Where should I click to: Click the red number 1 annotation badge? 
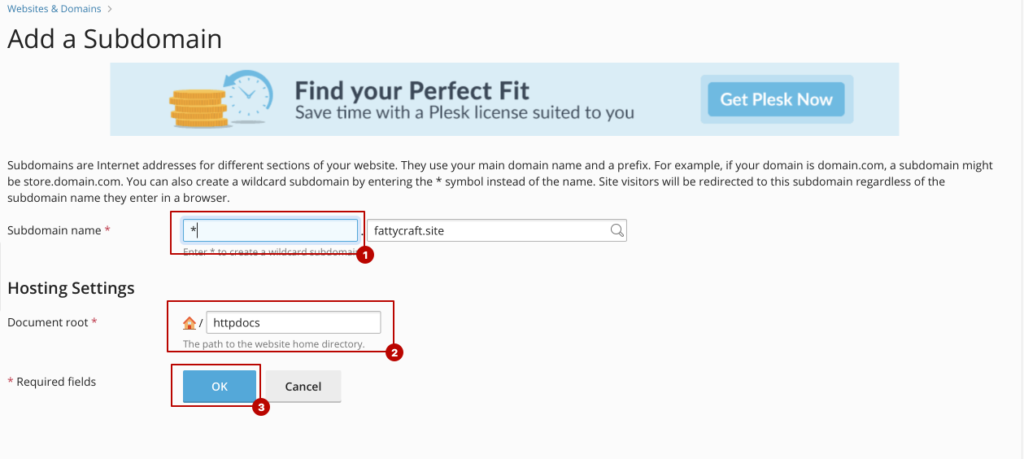click(x=364, y=255)
